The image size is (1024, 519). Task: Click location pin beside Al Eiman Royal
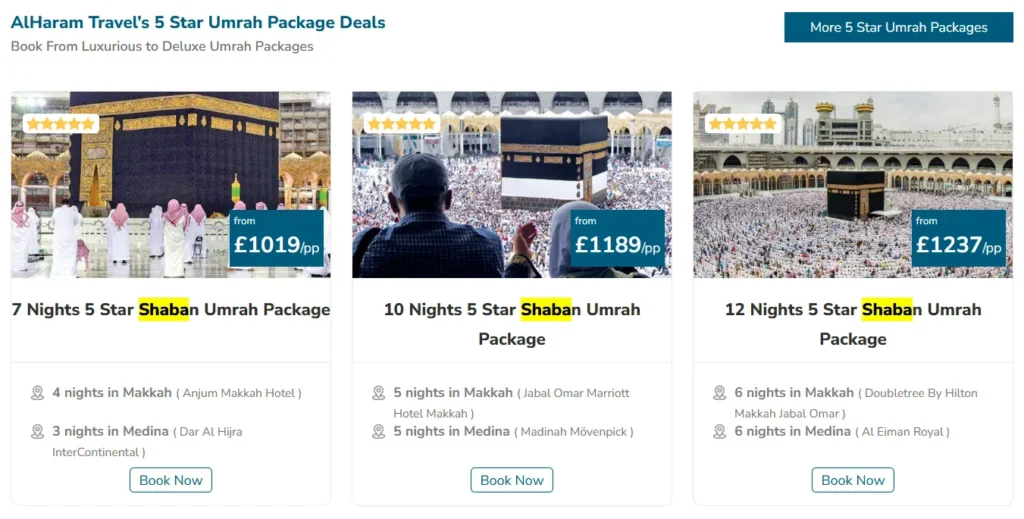pyautogui.click(x=720, y=432)
